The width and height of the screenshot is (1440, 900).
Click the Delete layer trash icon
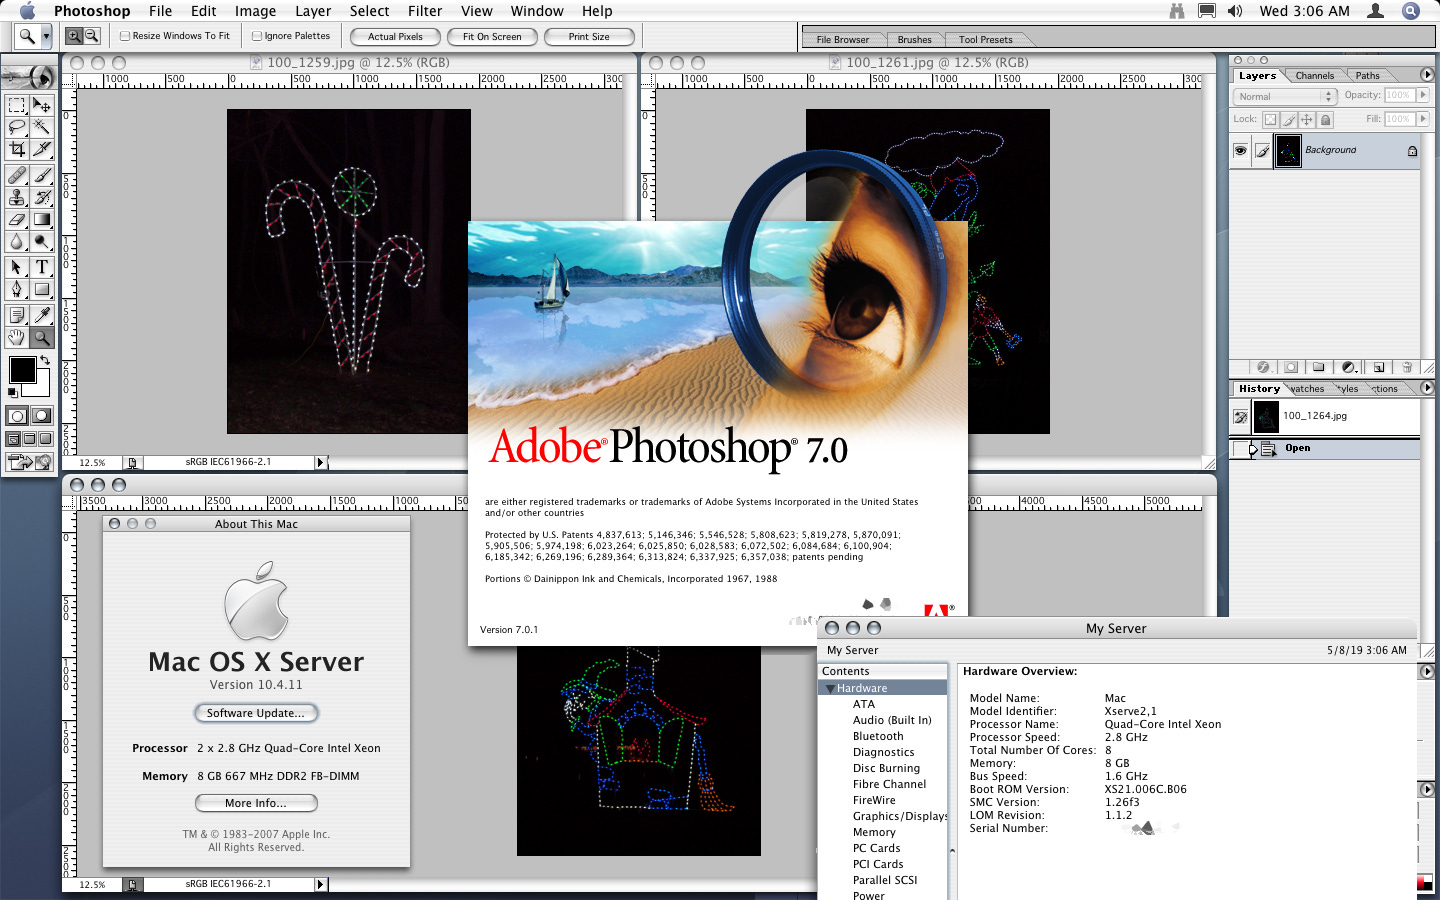point(1407,367)
